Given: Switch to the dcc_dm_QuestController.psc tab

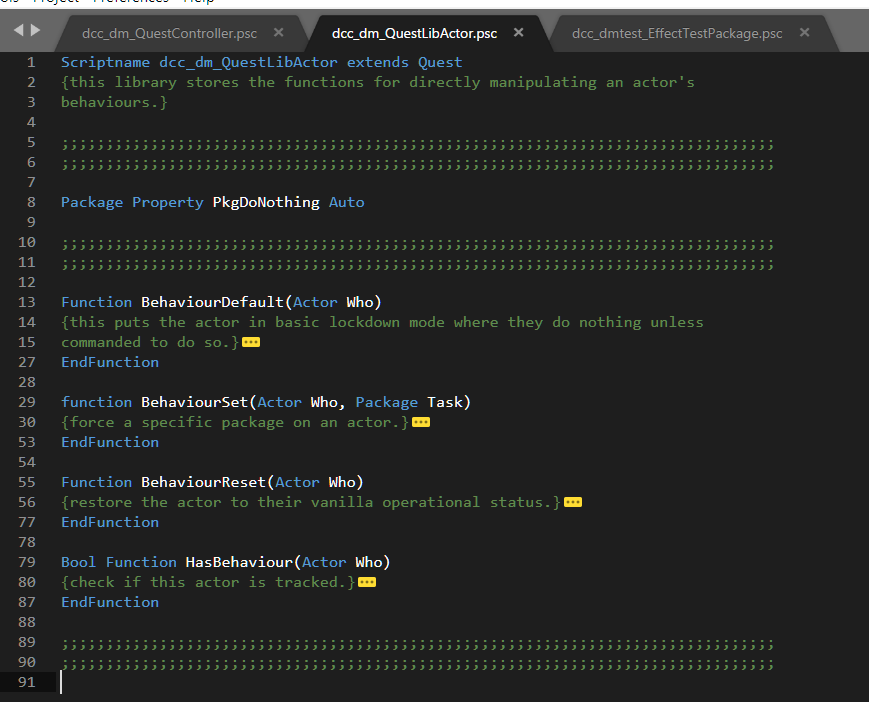Looking at the screenshot, I should point(172,31).
